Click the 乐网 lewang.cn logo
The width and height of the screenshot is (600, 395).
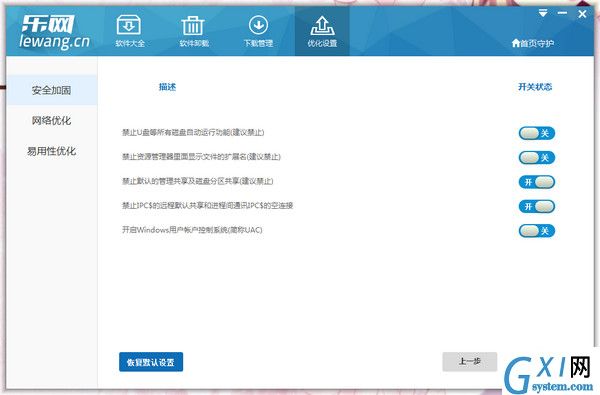coord(54,32)
